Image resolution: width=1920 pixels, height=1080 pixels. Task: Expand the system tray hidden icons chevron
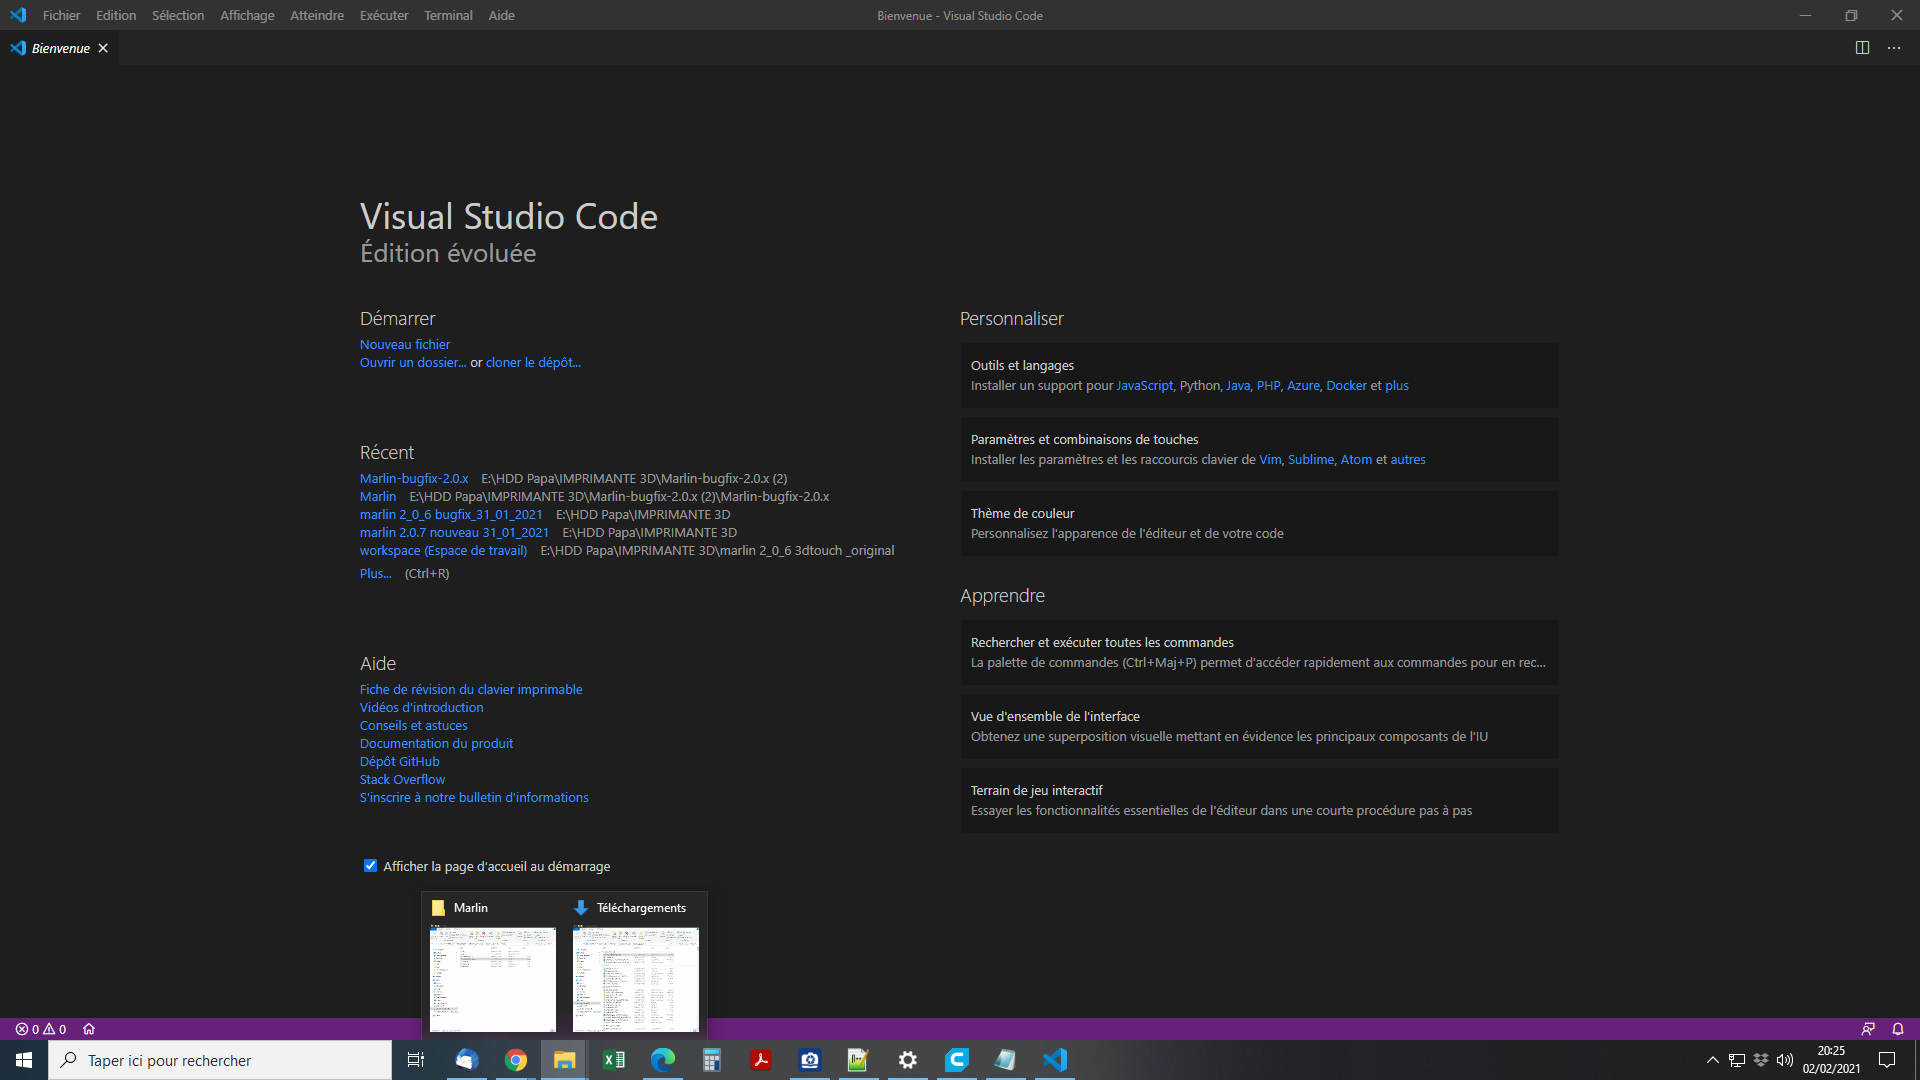(1712, 1060)
